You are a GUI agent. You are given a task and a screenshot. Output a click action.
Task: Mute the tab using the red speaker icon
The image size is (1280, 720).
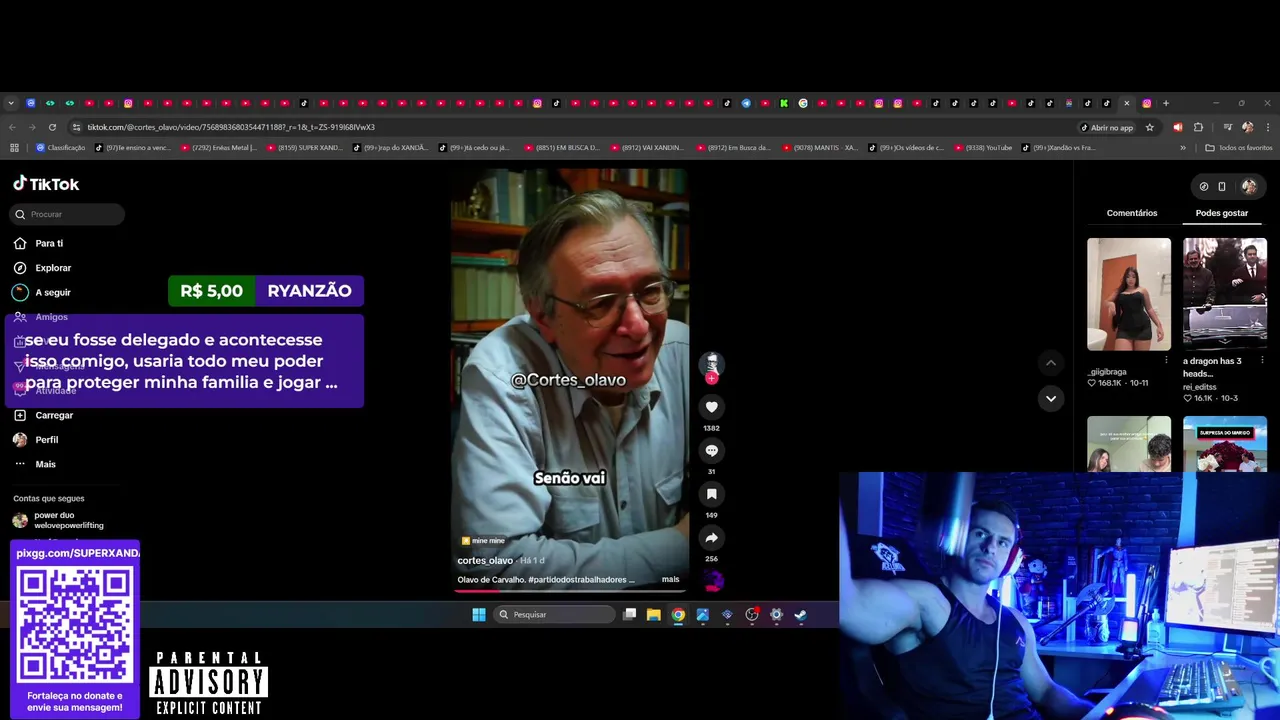point(1177,127)
